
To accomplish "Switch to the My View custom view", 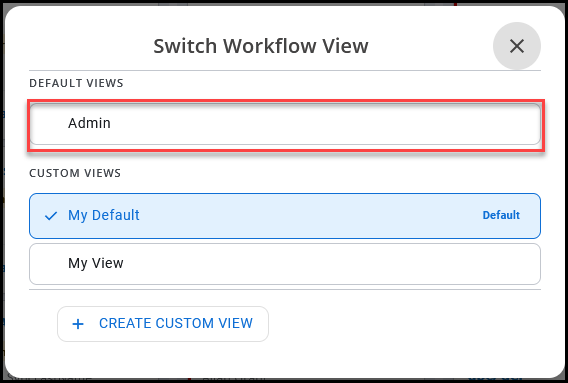I will (x=285, y=264).
